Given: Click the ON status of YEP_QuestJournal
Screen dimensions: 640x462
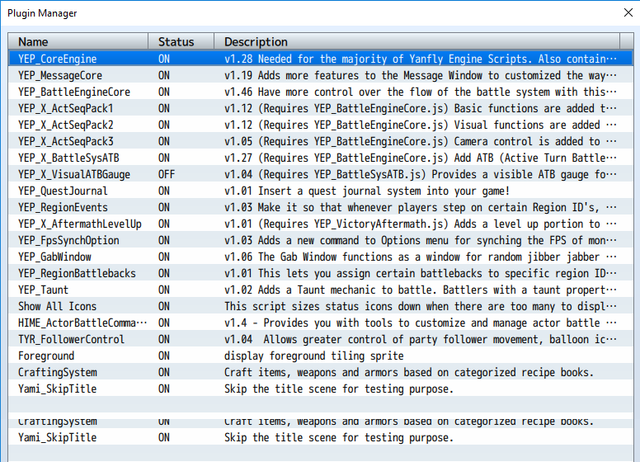Looking at the screenshot, I should tap(164, 191).
